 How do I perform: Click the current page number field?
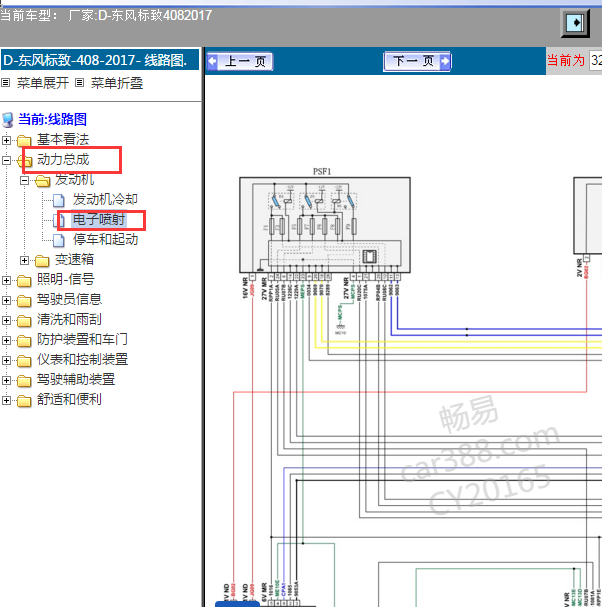point(595,60)
